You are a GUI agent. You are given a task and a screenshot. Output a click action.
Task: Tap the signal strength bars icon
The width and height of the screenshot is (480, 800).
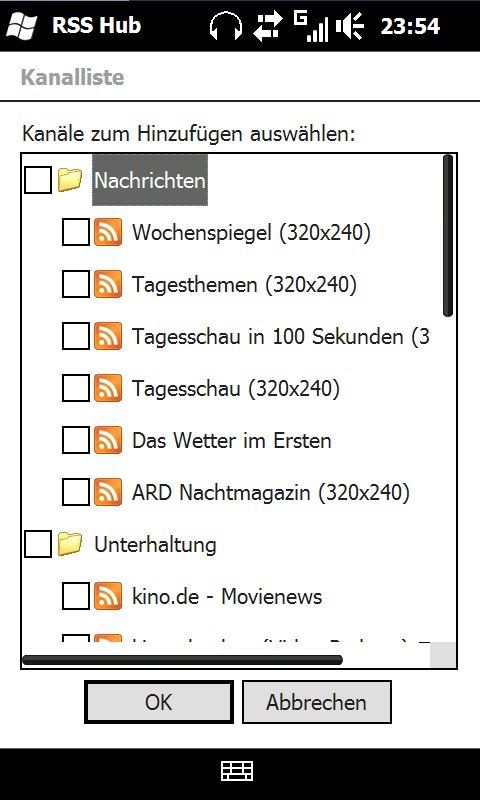(x=311, y=27)
